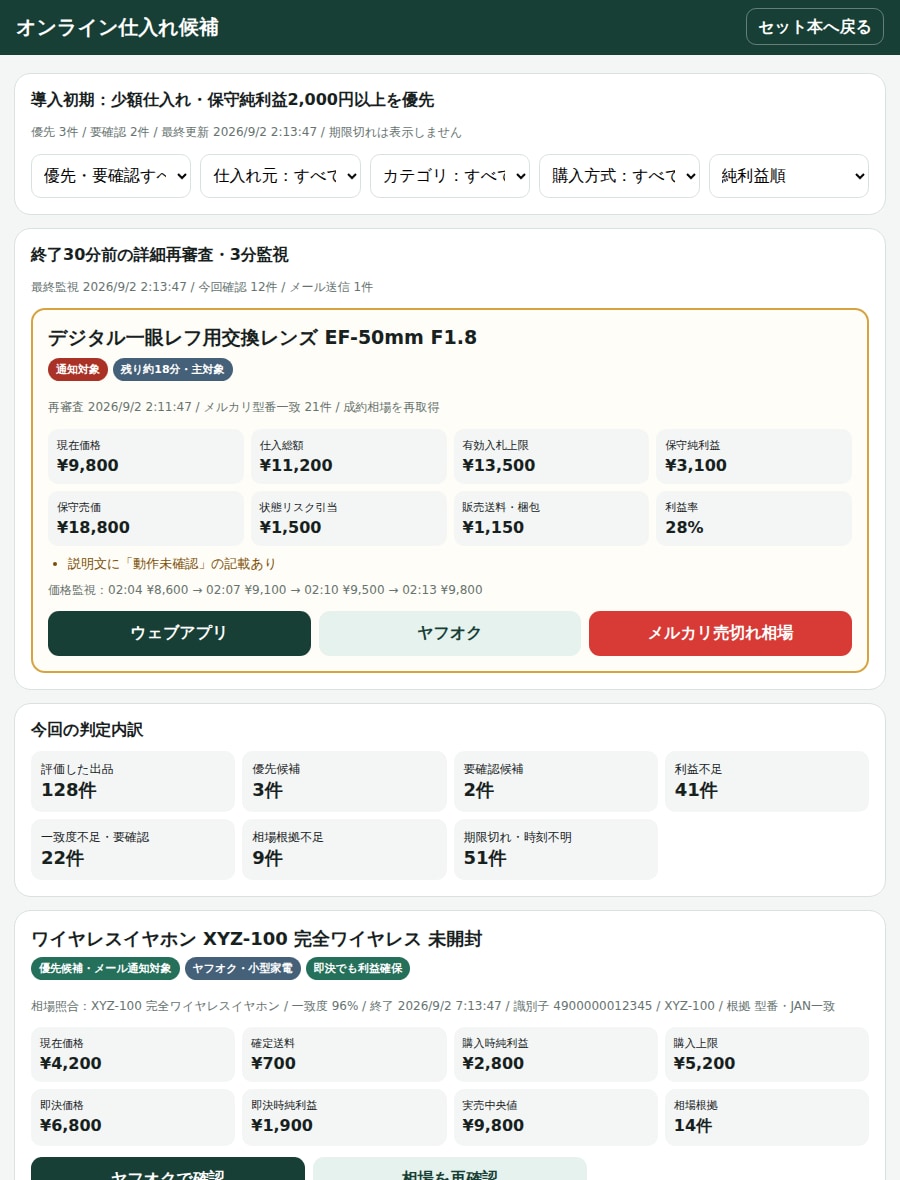Click the 一致度不足・要確認 22件 stat
The width and height of the screenshot is (900, 1180).
click(x=133, y=850)
